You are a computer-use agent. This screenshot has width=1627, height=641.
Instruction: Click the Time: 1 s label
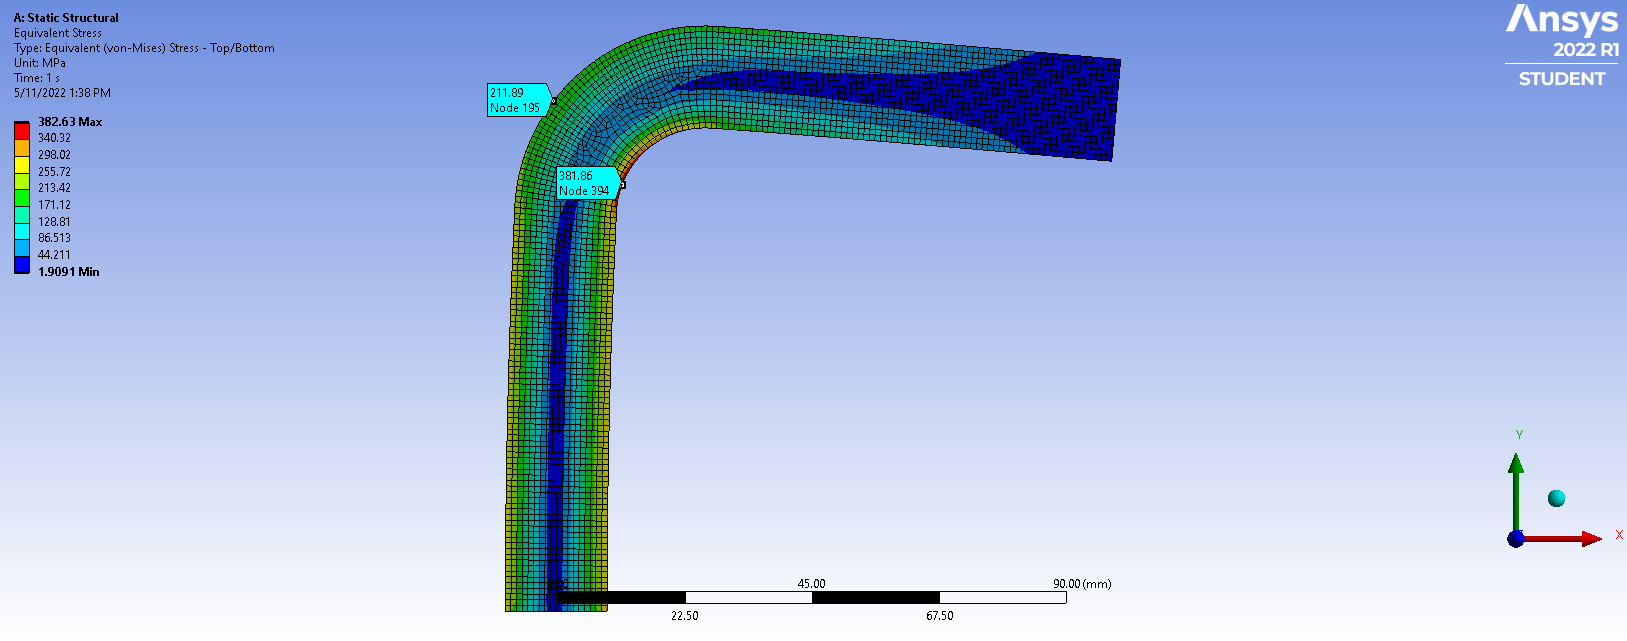pyautogui.click(x=37, y=78)
